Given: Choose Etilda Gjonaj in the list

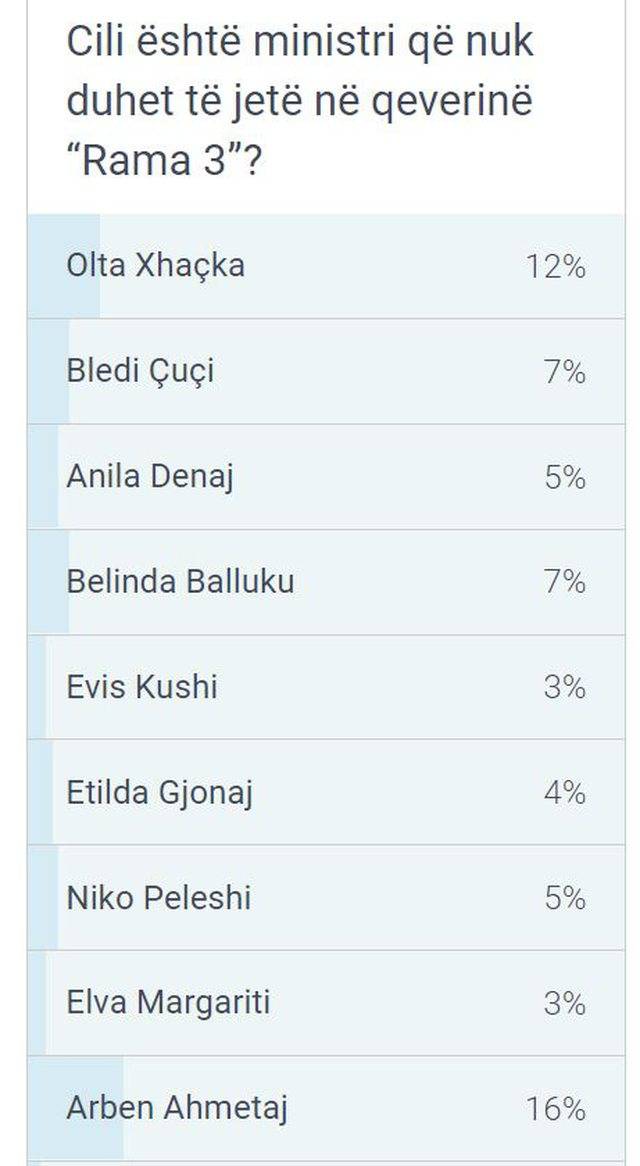Looking at the screenshot, I should pos(326,792).
